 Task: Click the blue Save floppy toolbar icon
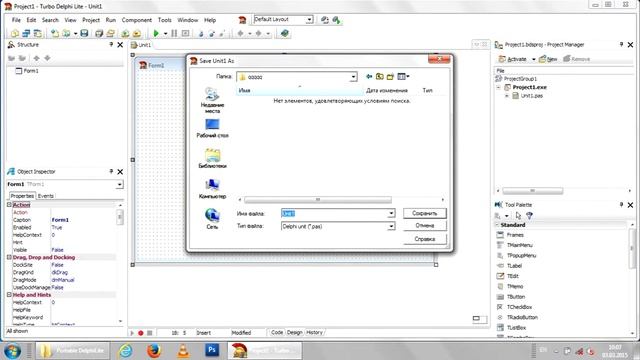pos(84,33)
